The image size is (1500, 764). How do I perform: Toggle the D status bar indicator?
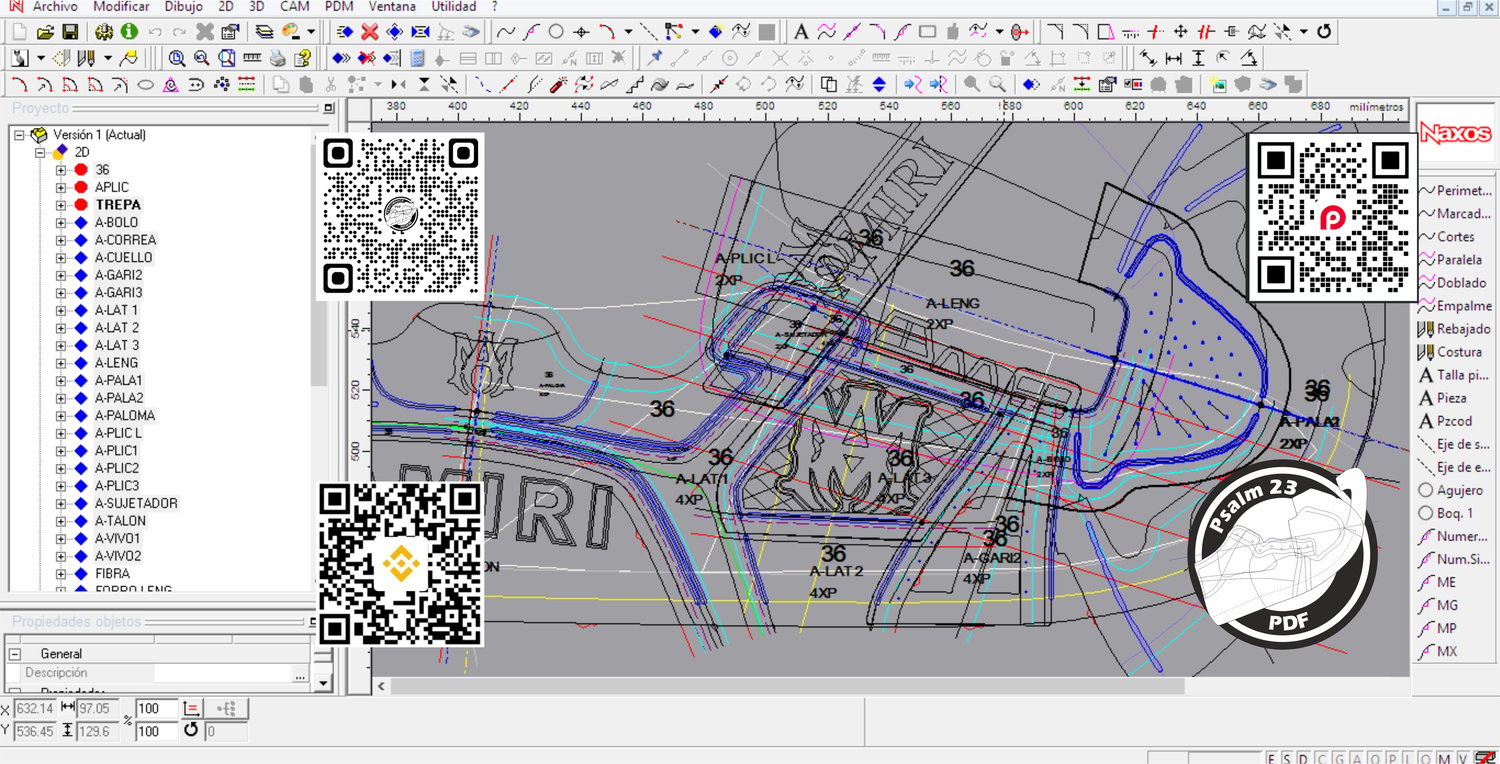pyautogui.click(x=1301, y=758)
